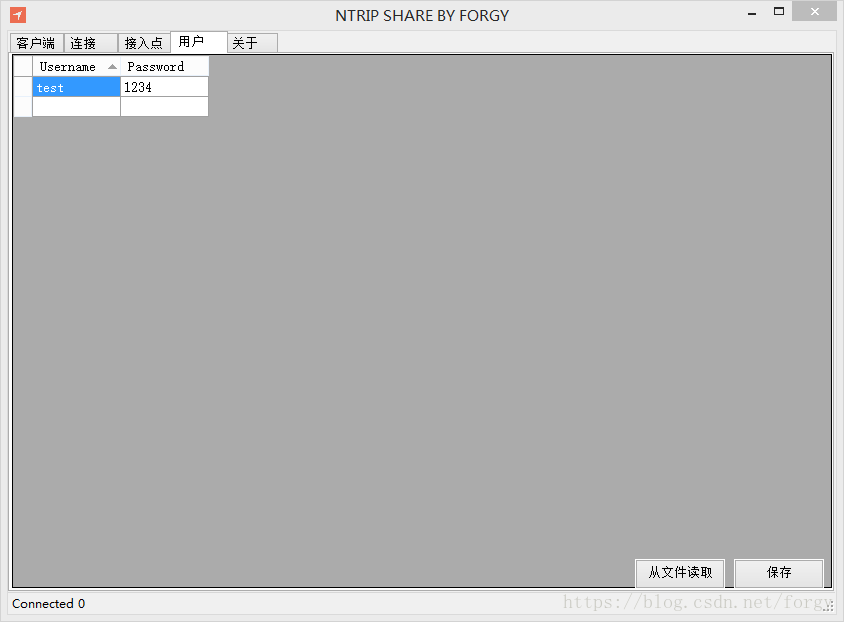This screenshot has width=844, height=622.
Task: Open the 关于 tab
Action: coord(252,43)
